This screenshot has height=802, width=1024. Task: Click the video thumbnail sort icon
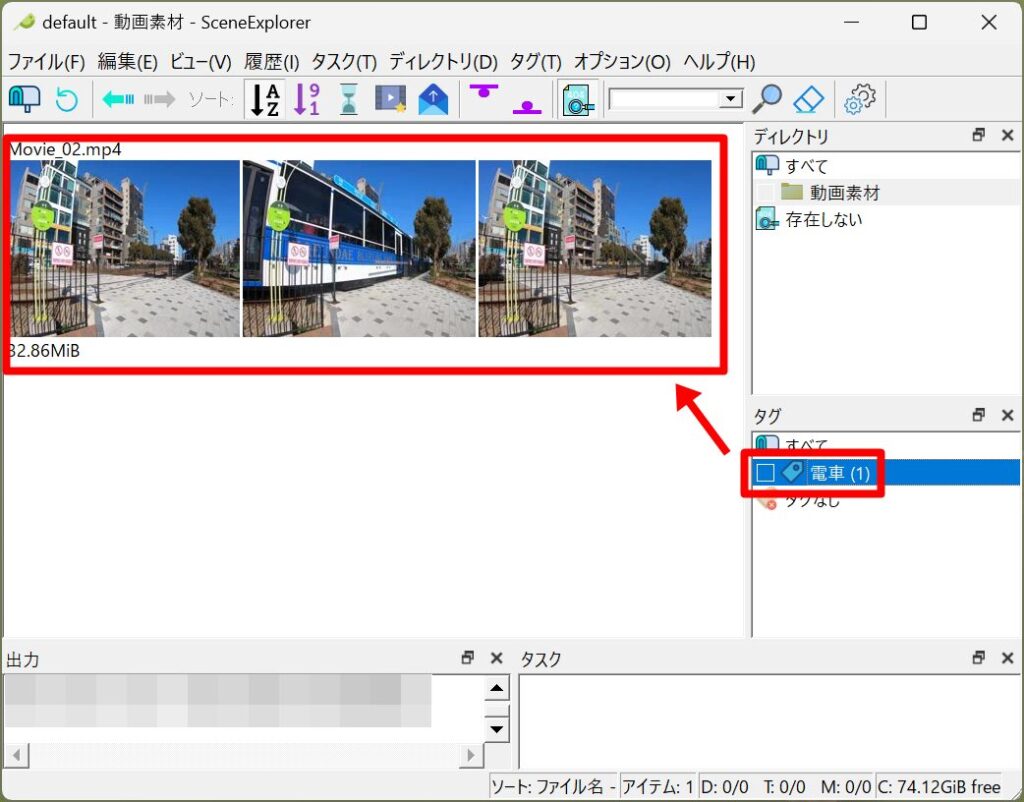tap(390, 98)
